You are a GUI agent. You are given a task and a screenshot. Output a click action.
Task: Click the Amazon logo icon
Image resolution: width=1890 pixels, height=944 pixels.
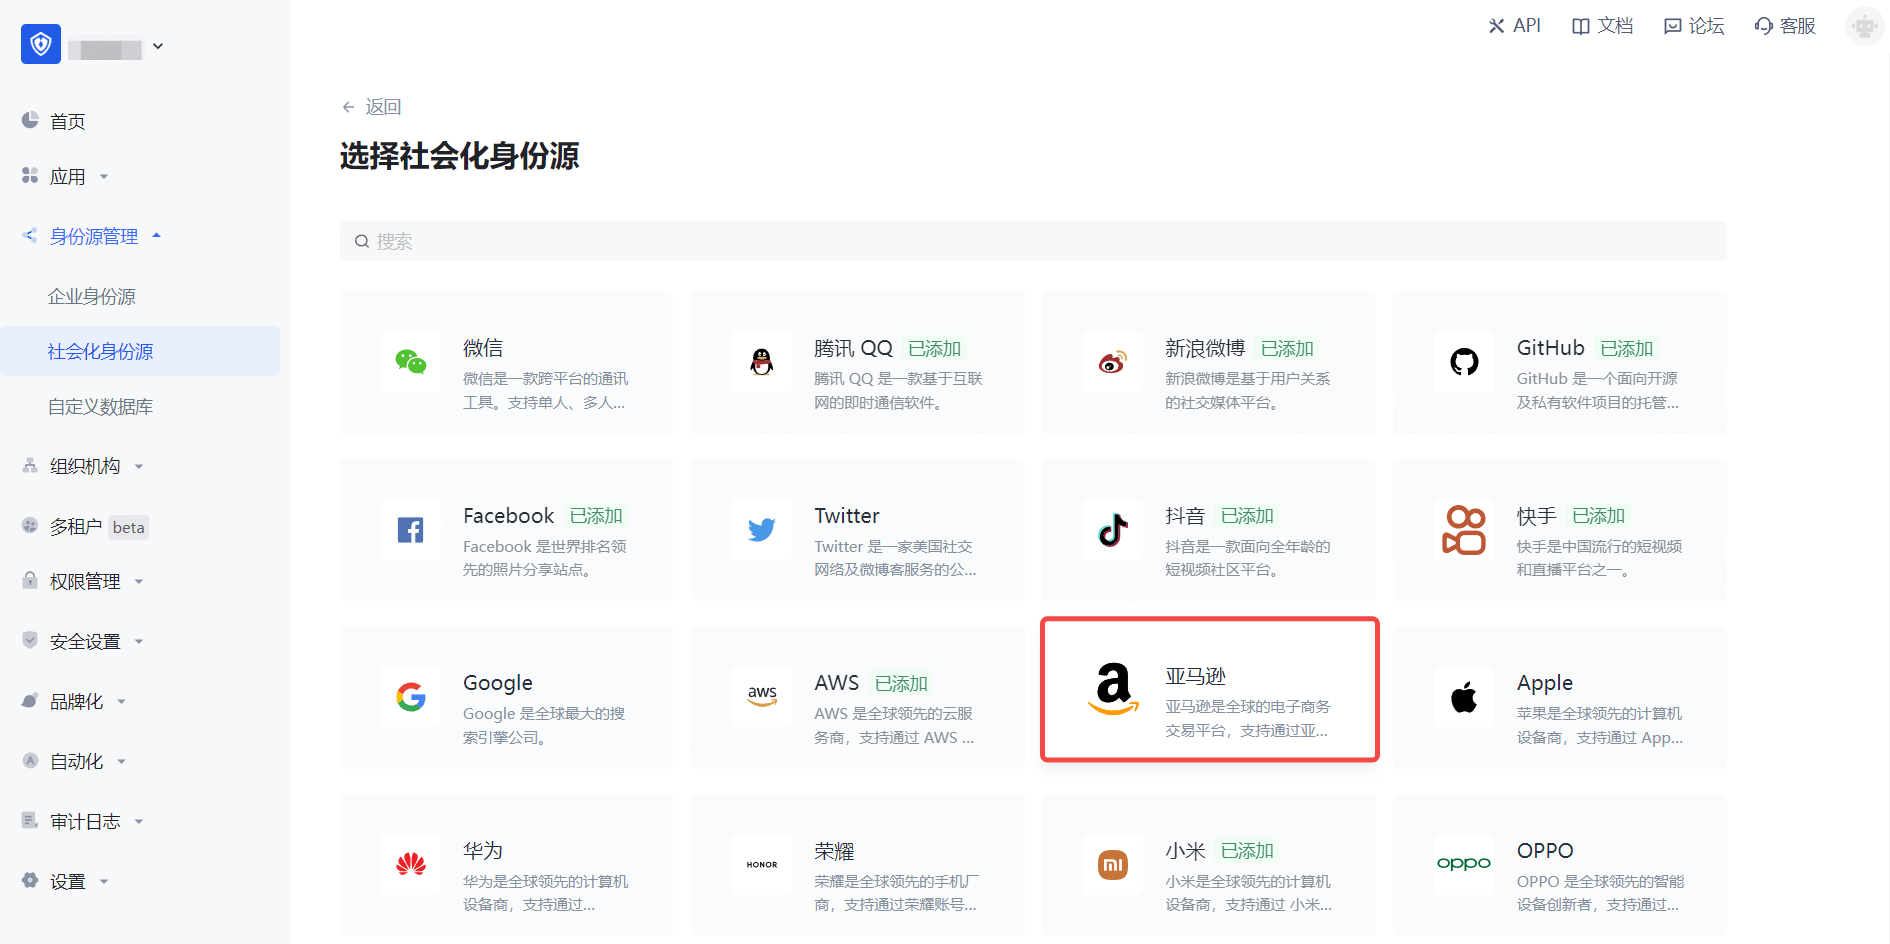[1113, 690]
